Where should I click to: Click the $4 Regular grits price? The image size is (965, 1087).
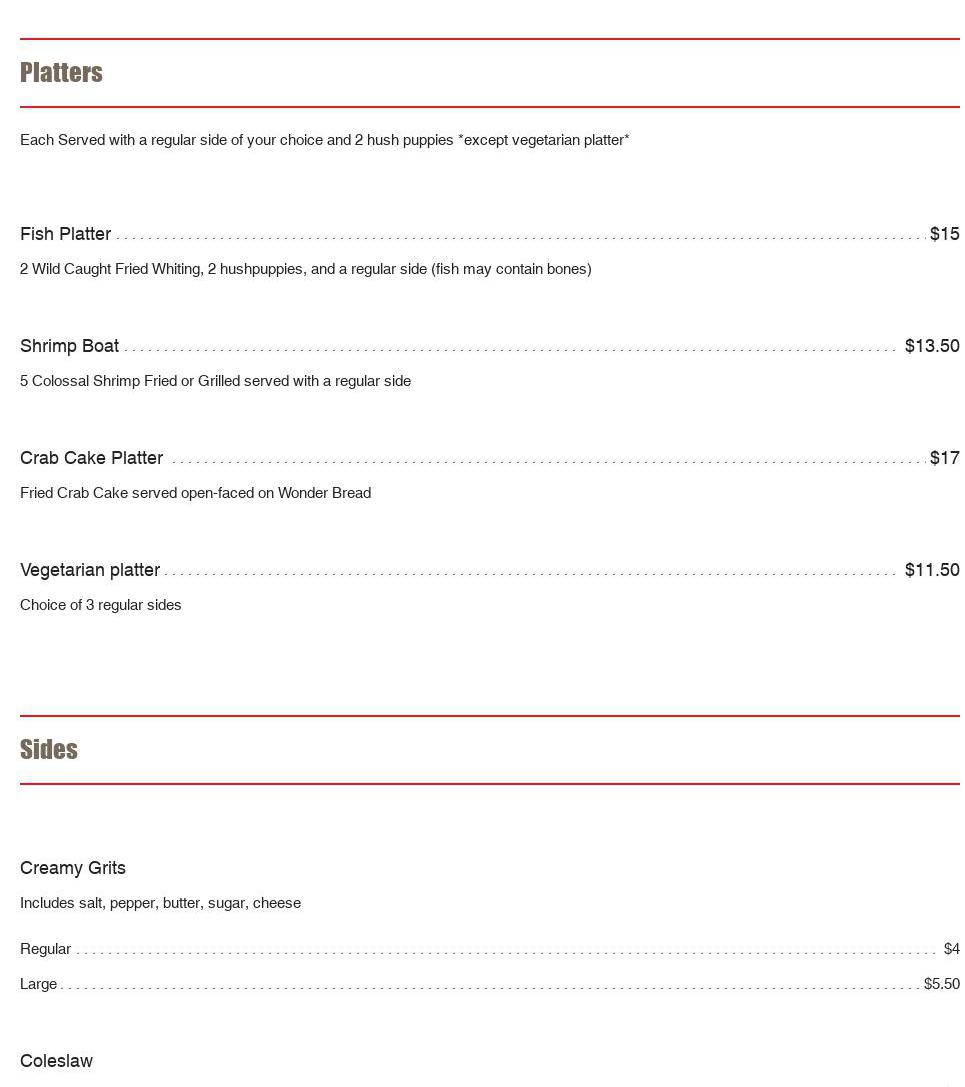coord(951,949)
